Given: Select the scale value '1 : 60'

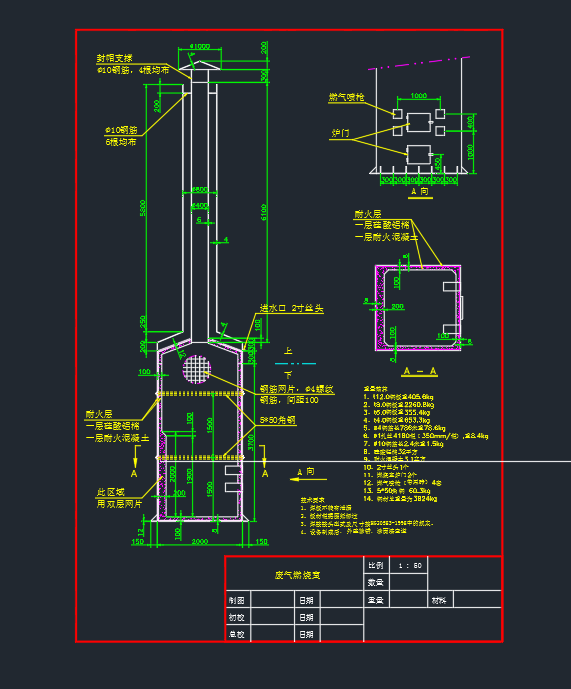Looking at the screenshot, I should pyautogui.click(x=410, y=566).
